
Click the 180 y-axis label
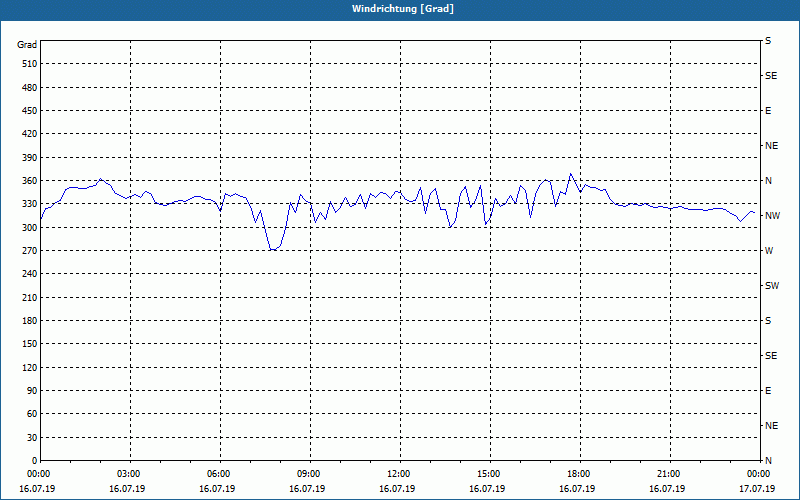pyautogui.click(x=30, y=321)
